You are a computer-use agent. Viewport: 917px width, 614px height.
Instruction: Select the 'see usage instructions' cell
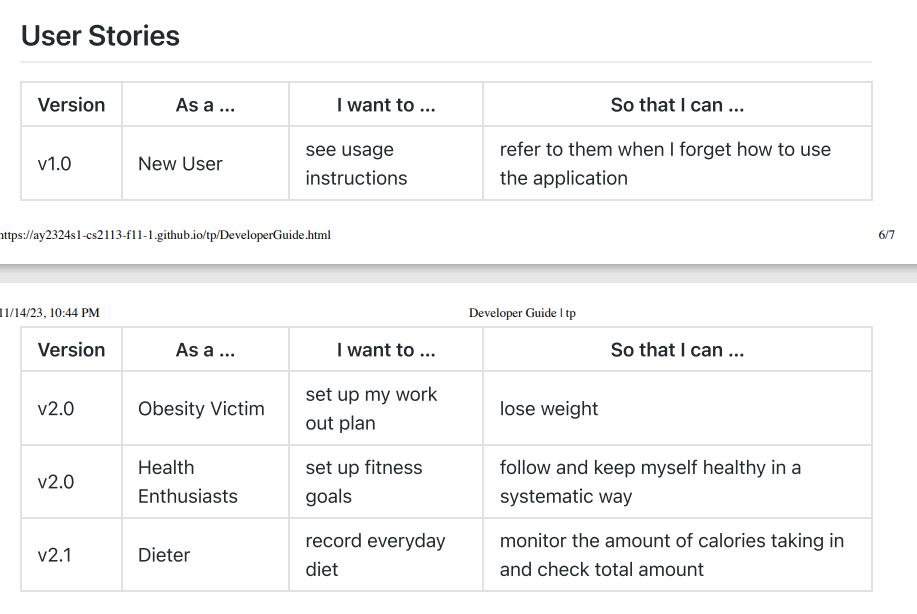click(x=356, y=164)
